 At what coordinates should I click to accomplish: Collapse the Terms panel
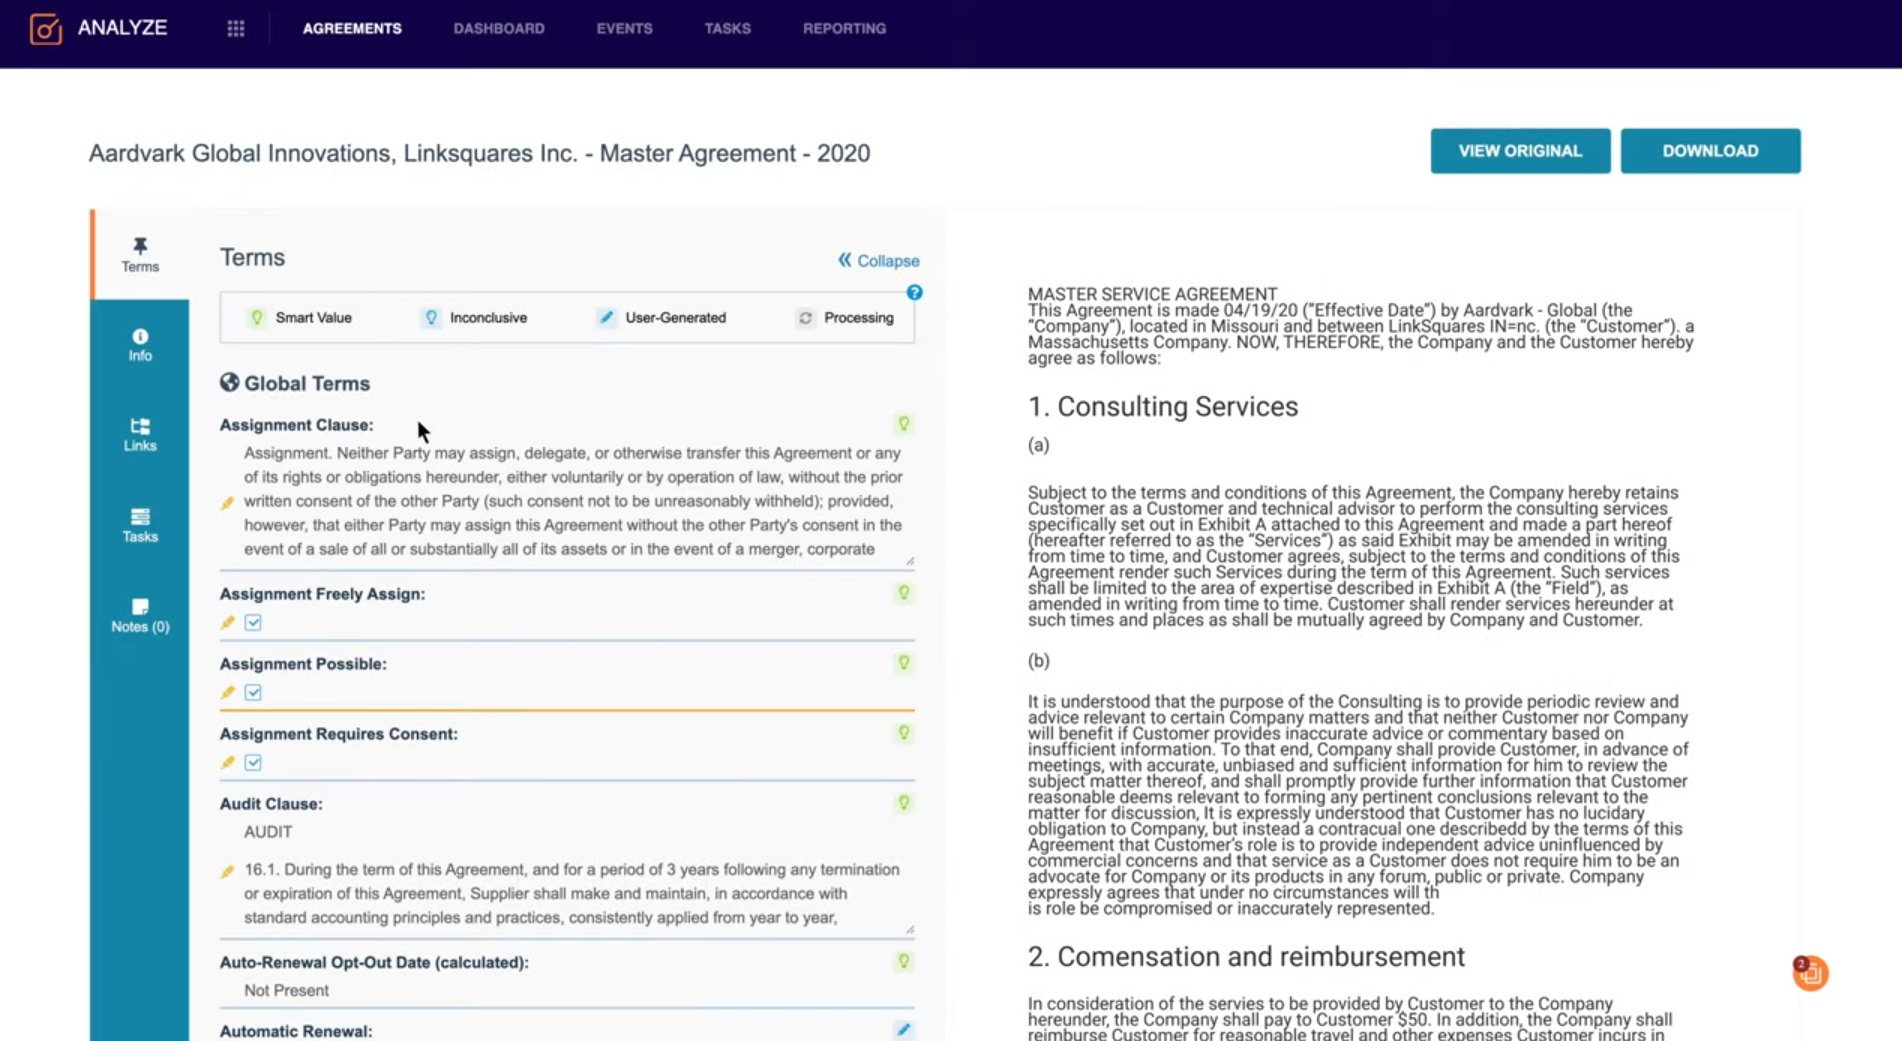point(879,261)
